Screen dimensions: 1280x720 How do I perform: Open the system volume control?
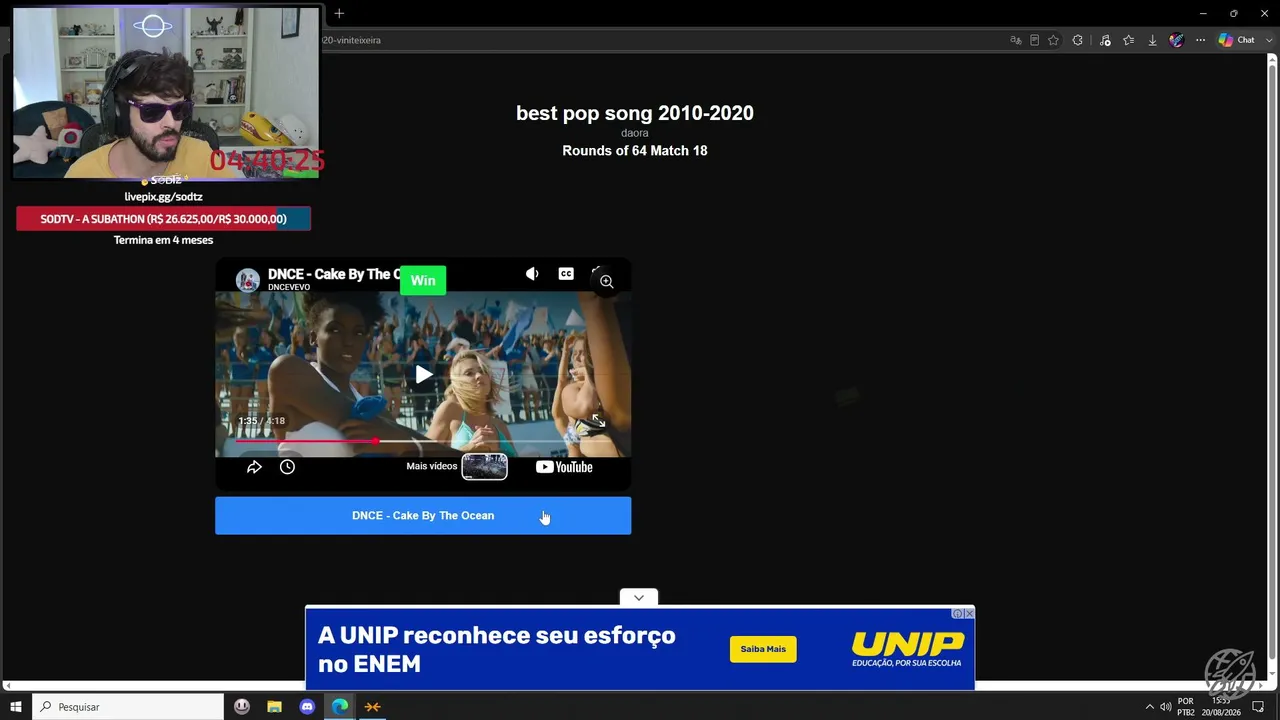[x=1165, y=707]
